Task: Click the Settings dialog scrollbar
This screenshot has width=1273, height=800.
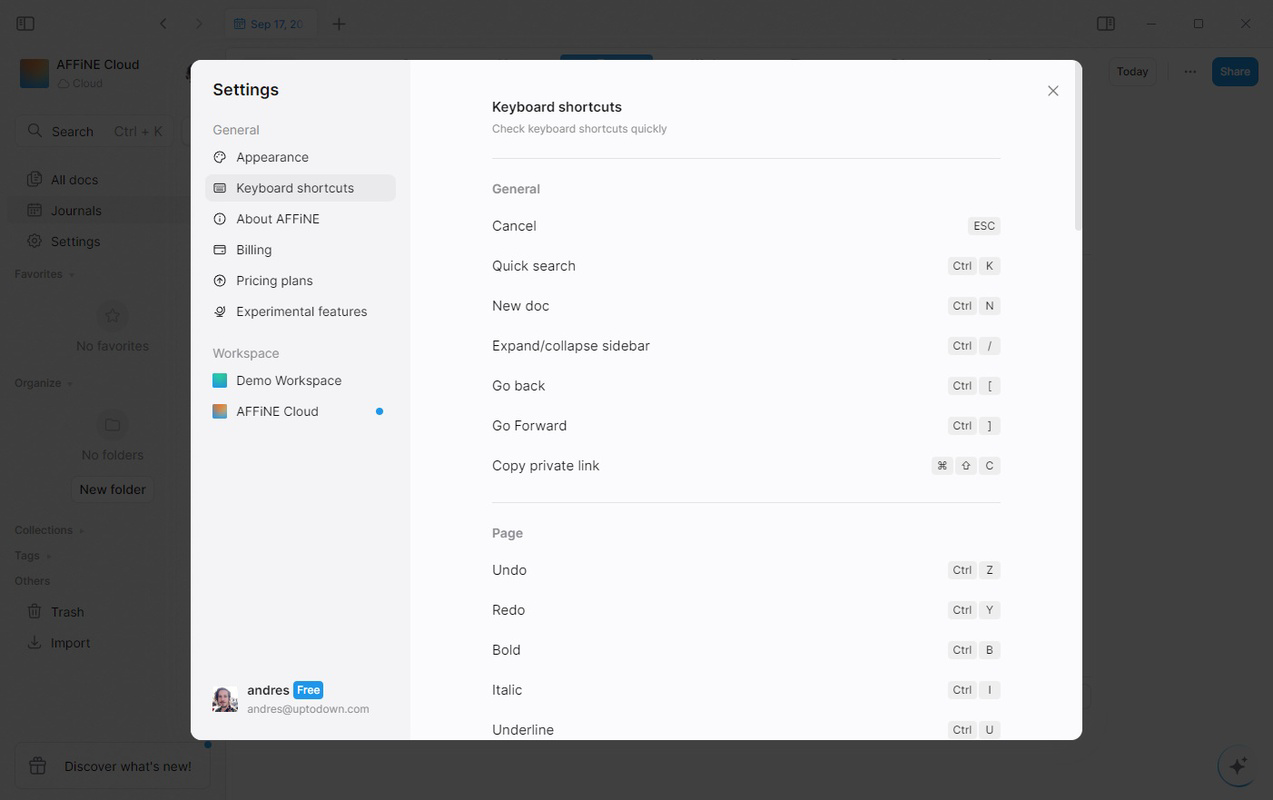Action: tap(1078, 148)
